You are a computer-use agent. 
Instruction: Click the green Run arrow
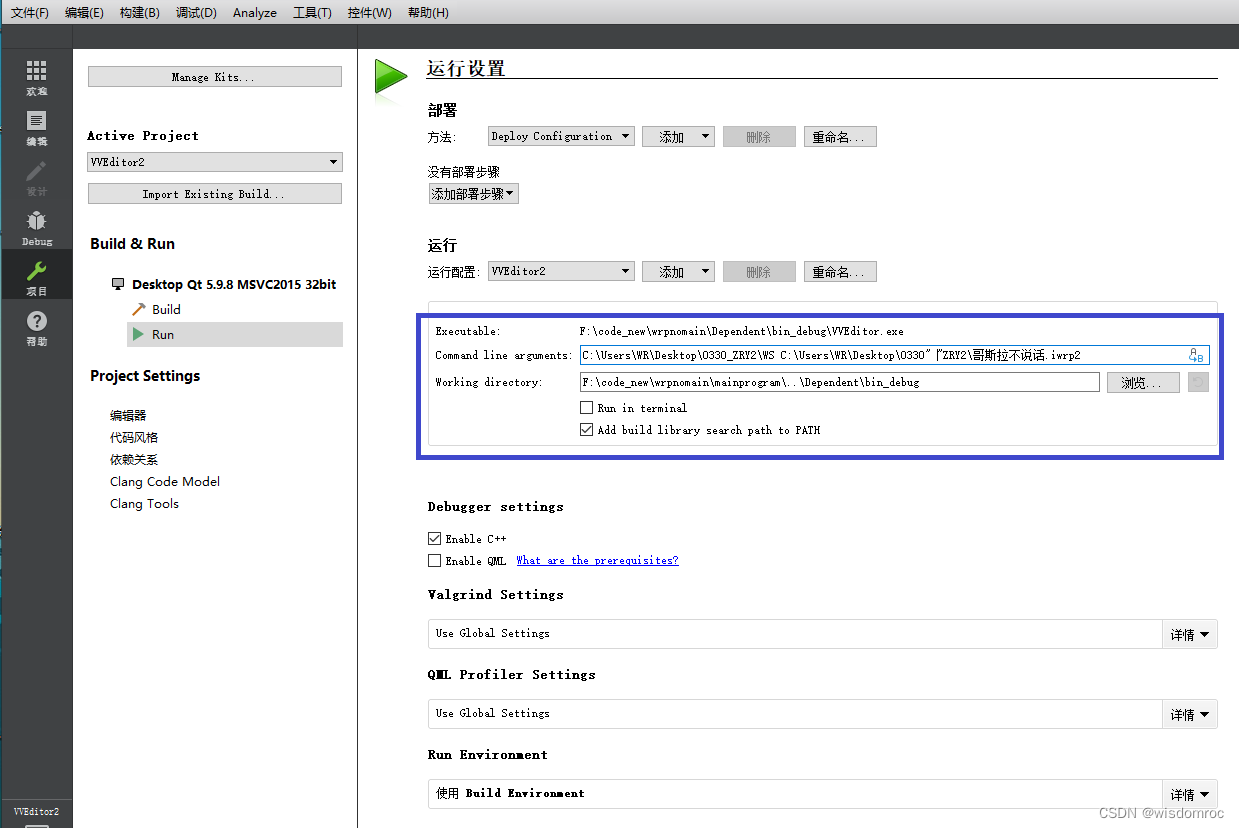[x=389, y=75]
